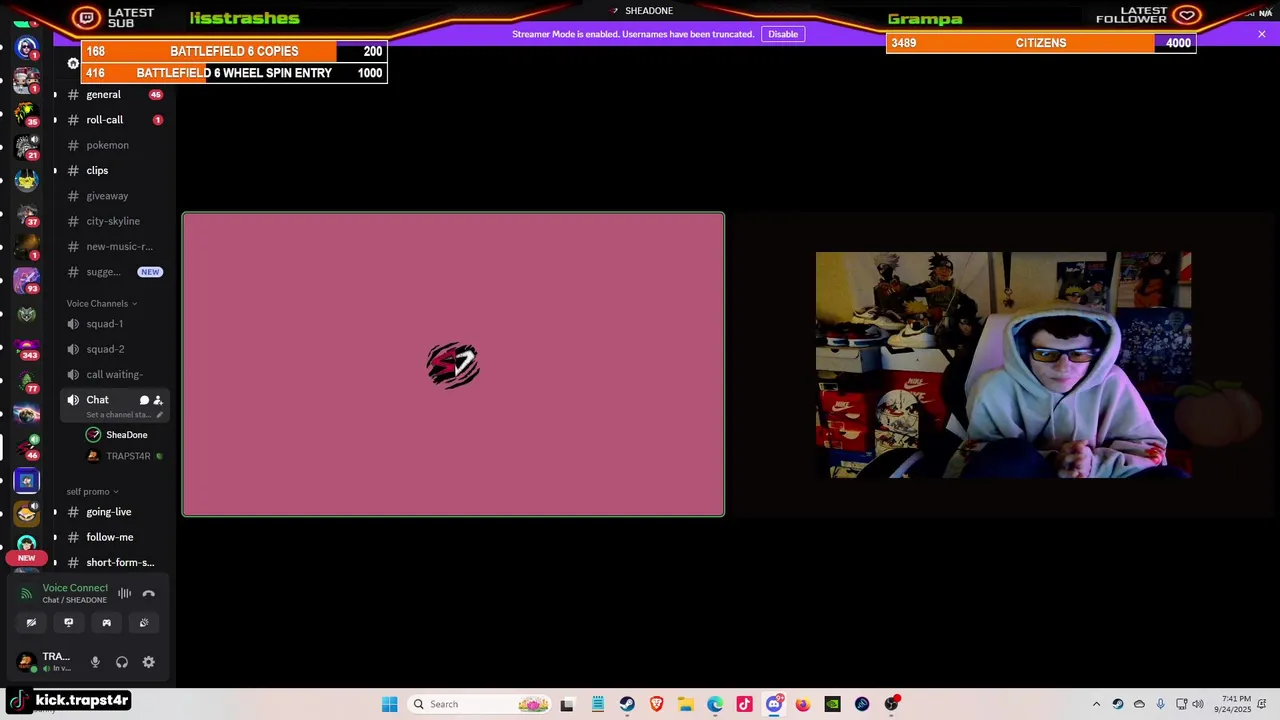
Task: Open the general text channel
Action: pyautogui.click(x=114, y=95)
